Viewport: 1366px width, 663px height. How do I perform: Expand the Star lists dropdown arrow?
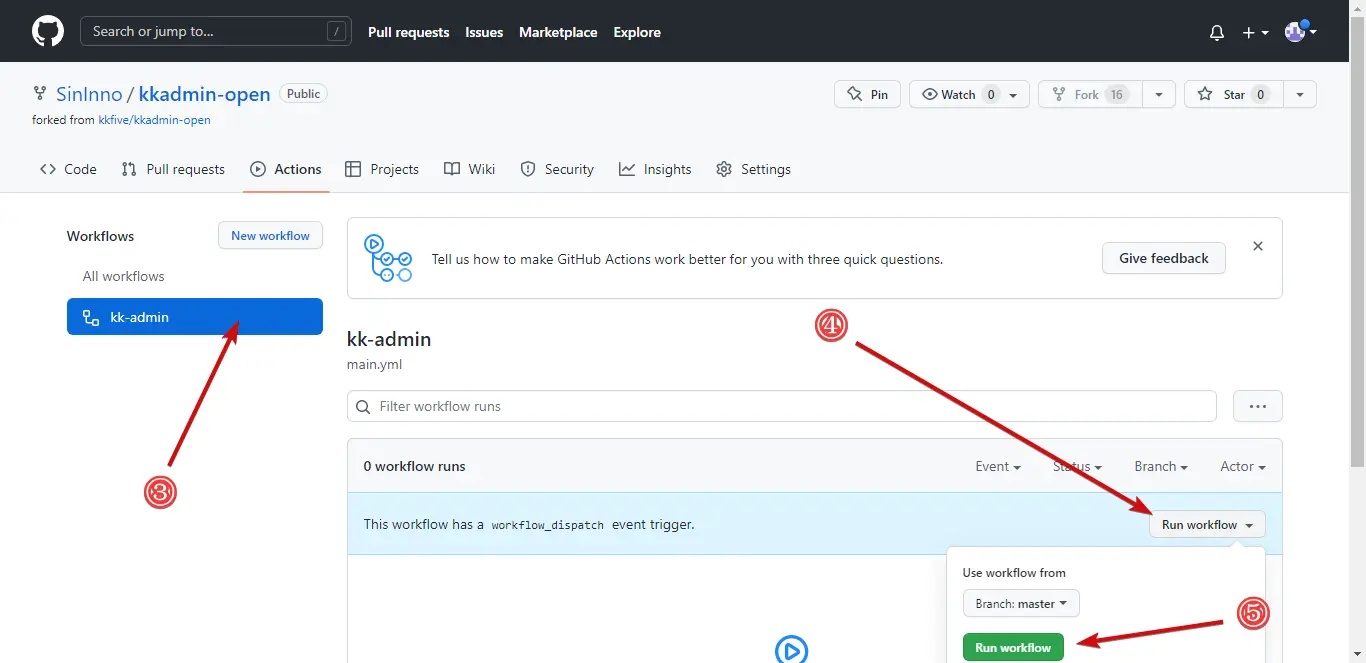tap(1300, 94)
